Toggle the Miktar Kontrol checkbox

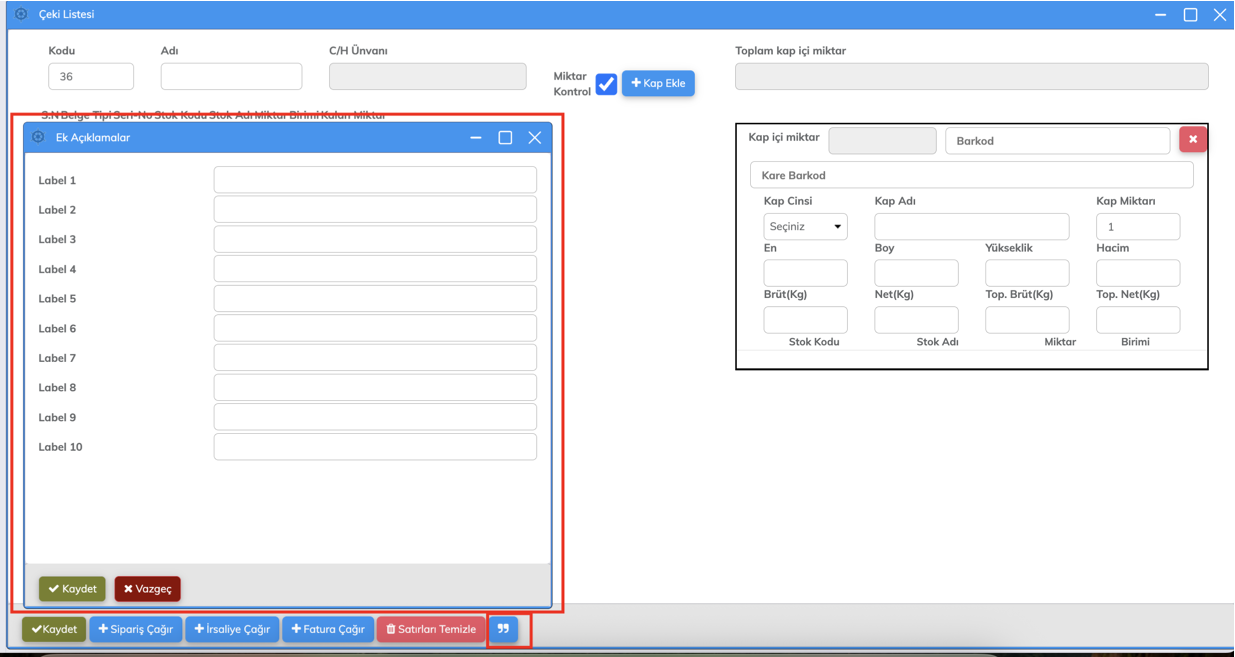pos(606,84)
